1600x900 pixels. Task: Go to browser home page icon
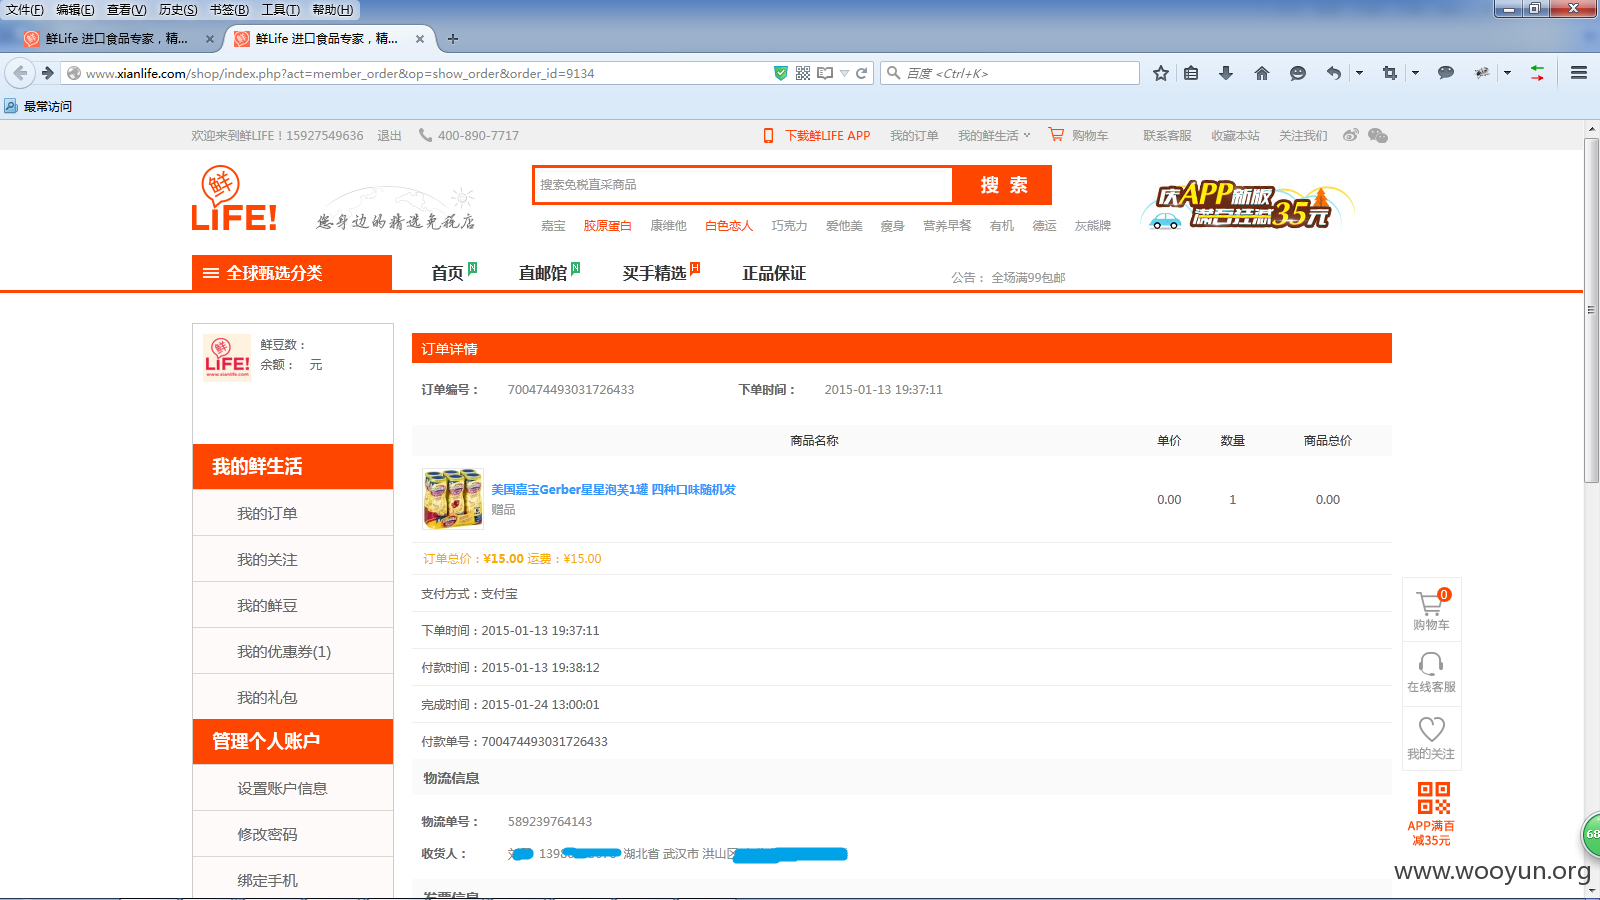click(x=1262, y=73)
